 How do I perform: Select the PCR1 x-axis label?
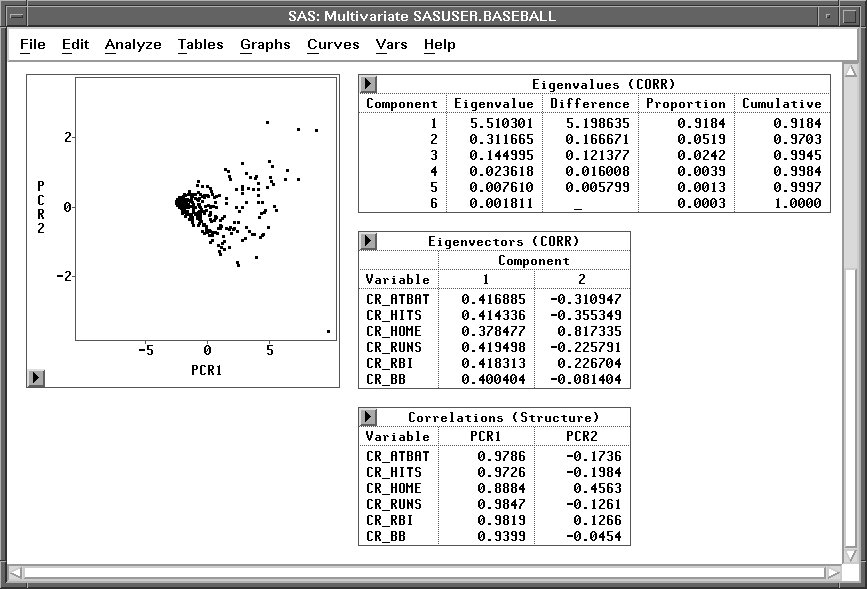click(207, 369)
